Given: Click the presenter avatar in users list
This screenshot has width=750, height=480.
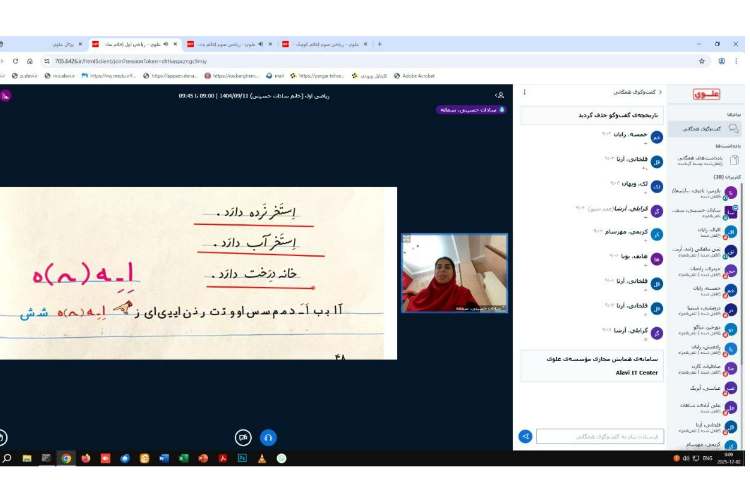Looking at the screenshot, I should click(730, 212).
